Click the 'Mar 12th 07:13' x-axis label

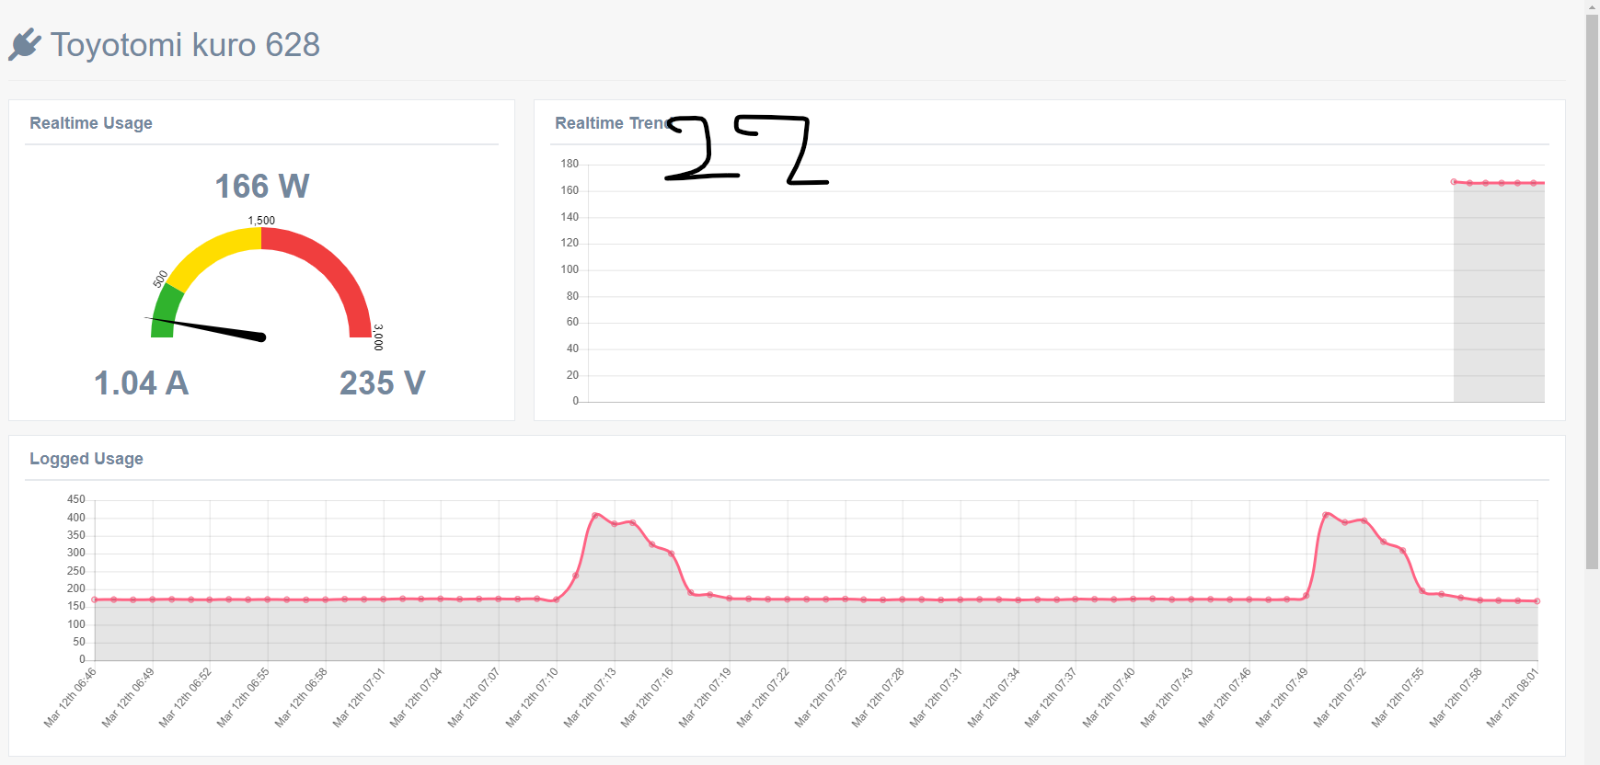(590, 697)
